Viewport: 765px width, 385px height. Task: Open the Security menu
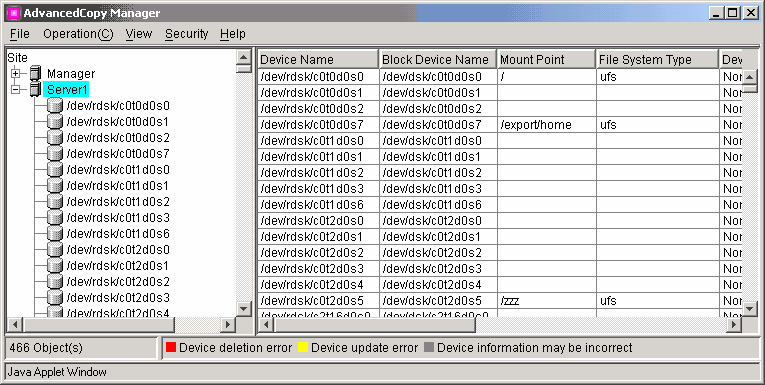(186, 34)
